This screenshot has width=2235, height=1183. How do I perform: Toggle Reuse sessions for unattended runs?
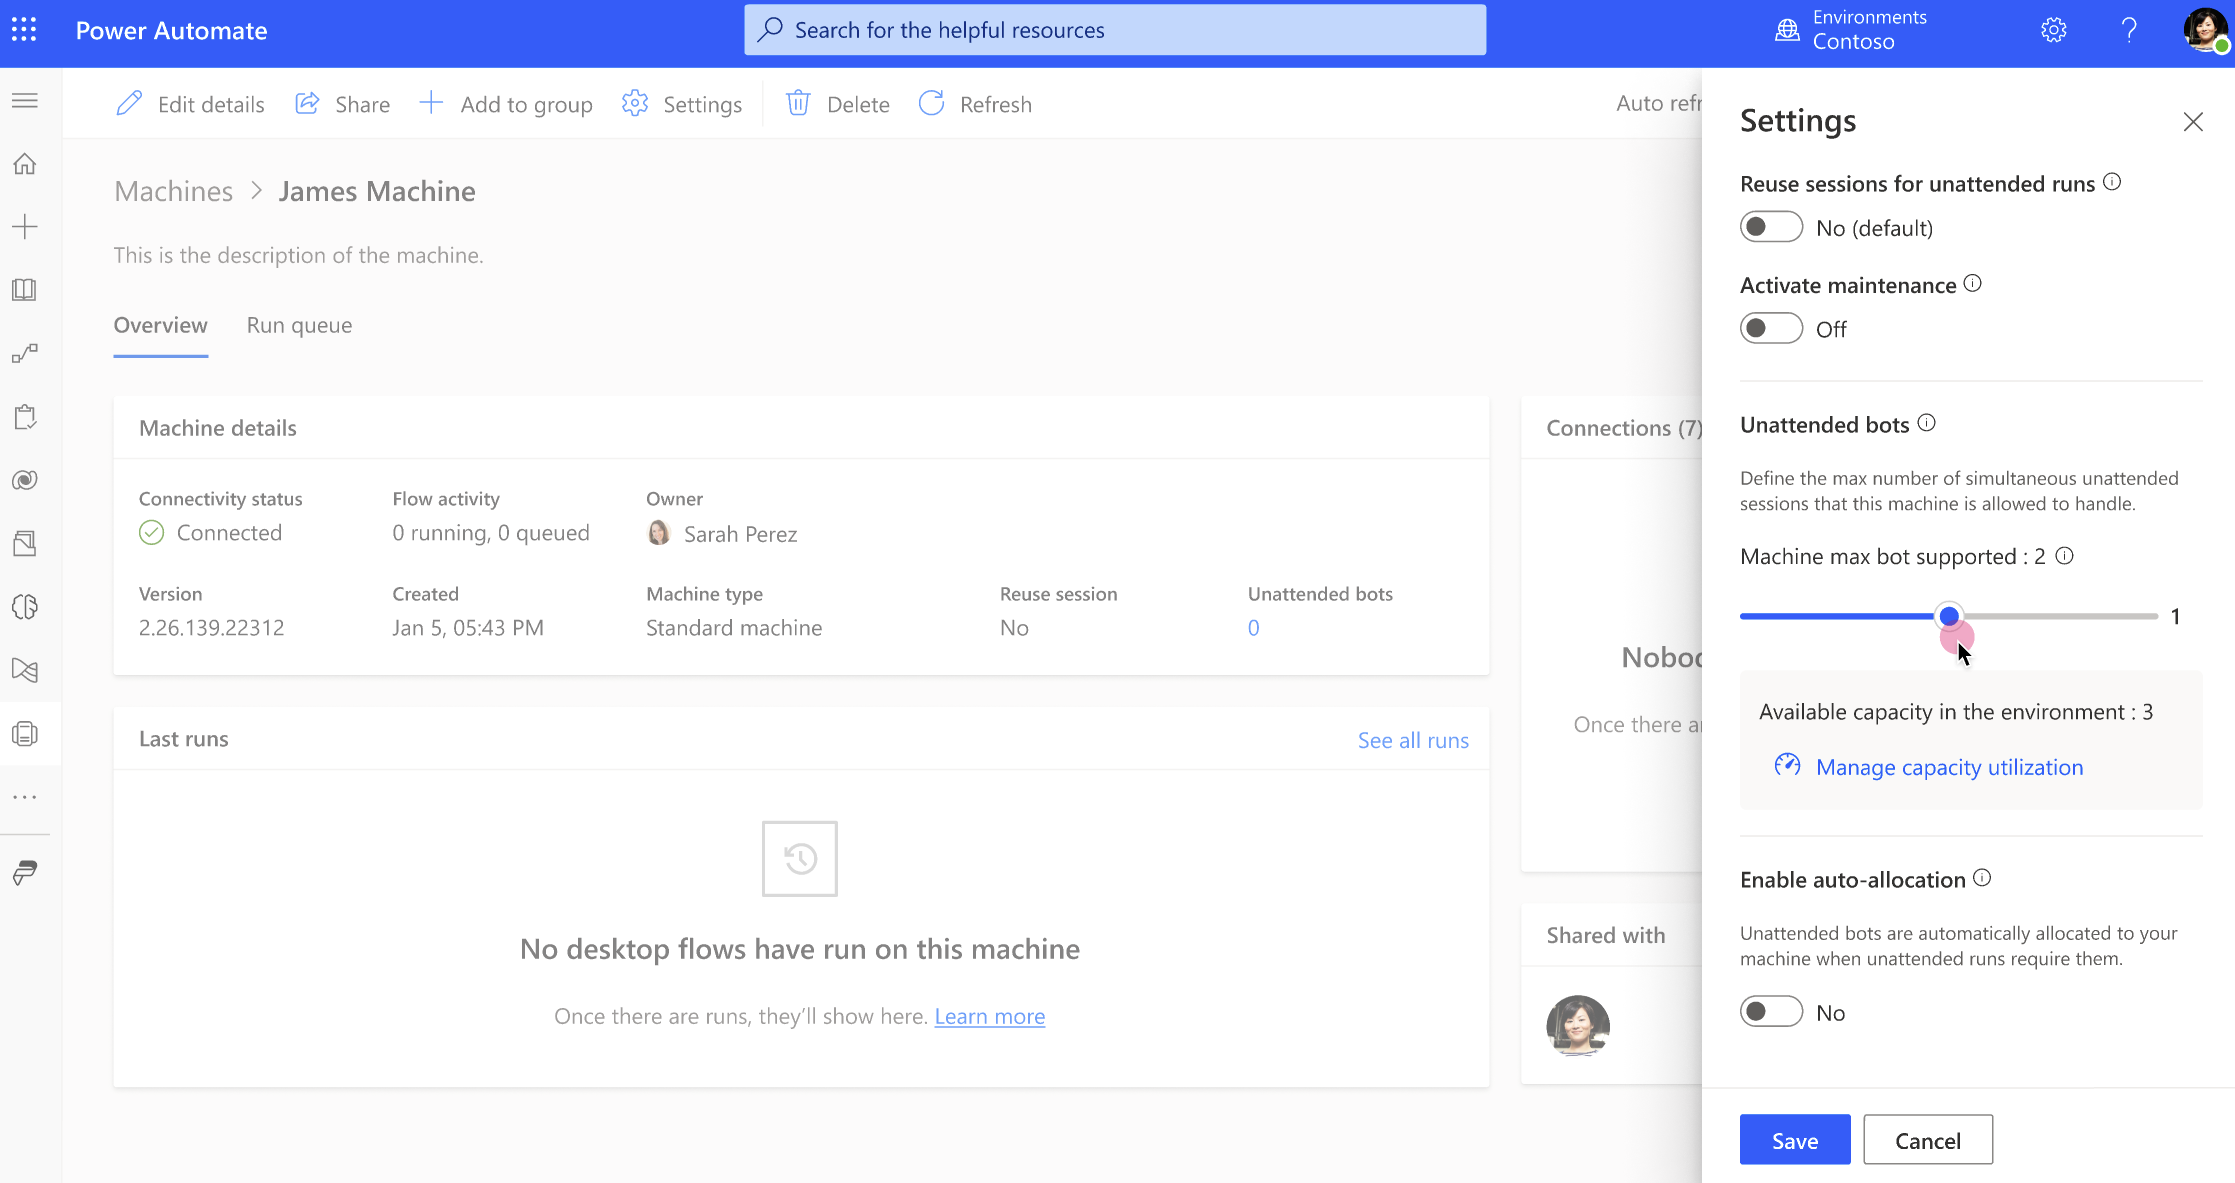click(x=1771, y=228)
